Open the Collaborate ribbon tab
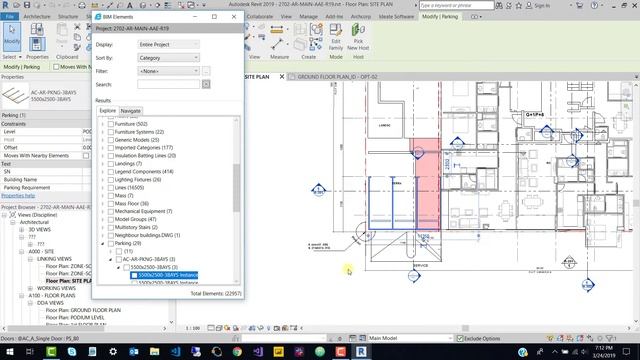 260,17
